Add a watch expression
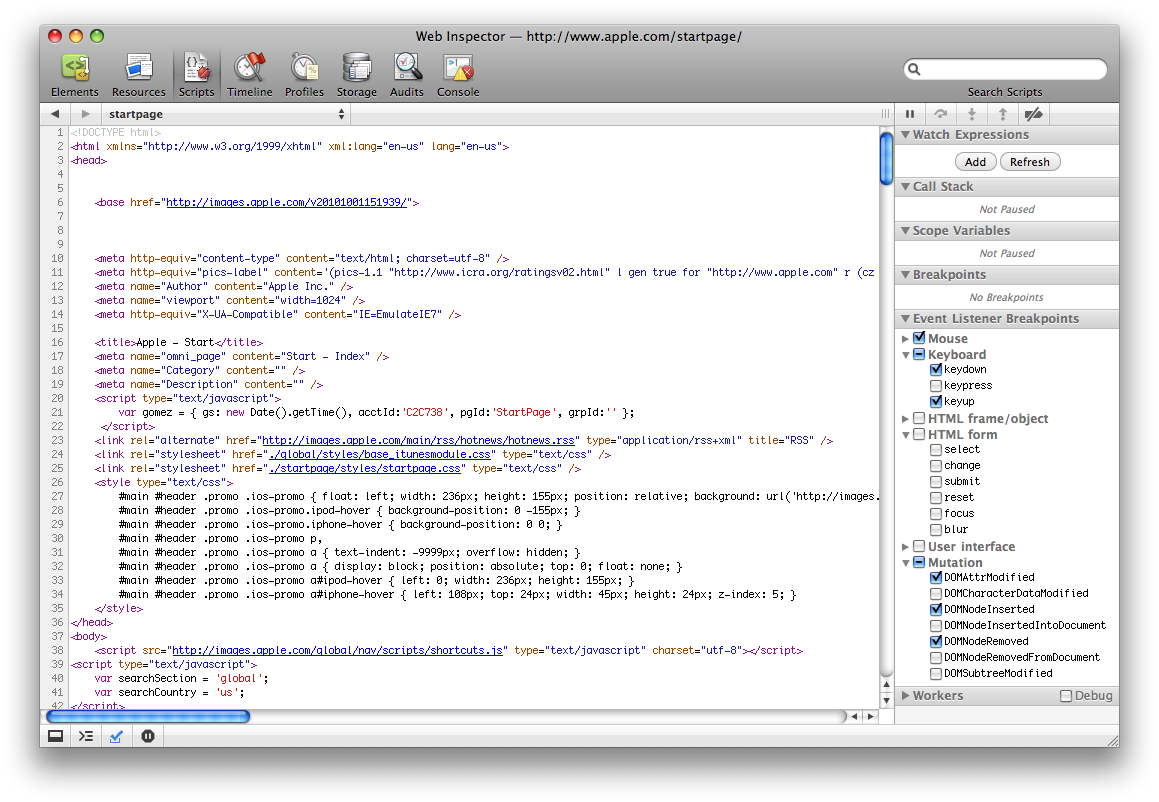Viewport: 1159px width, 802px height. click(976, 162)
